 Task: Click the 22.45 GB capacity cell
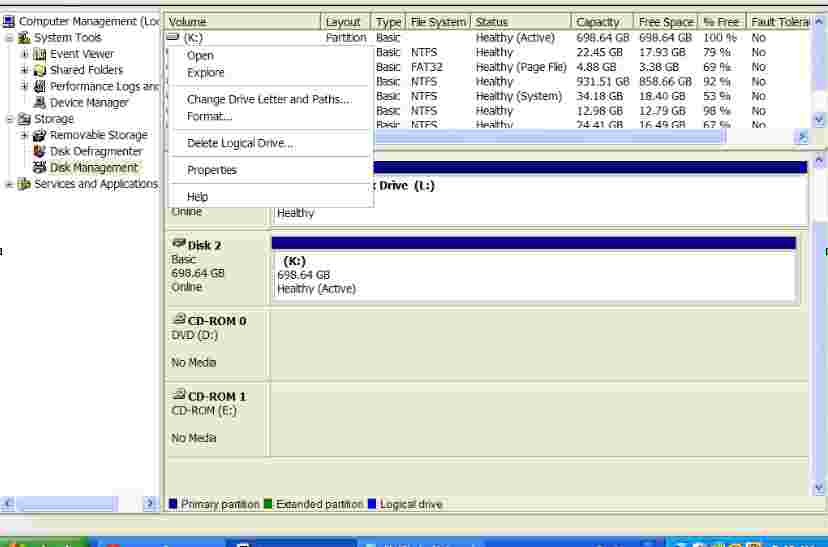pyautogui.click(x=599, y=52)
